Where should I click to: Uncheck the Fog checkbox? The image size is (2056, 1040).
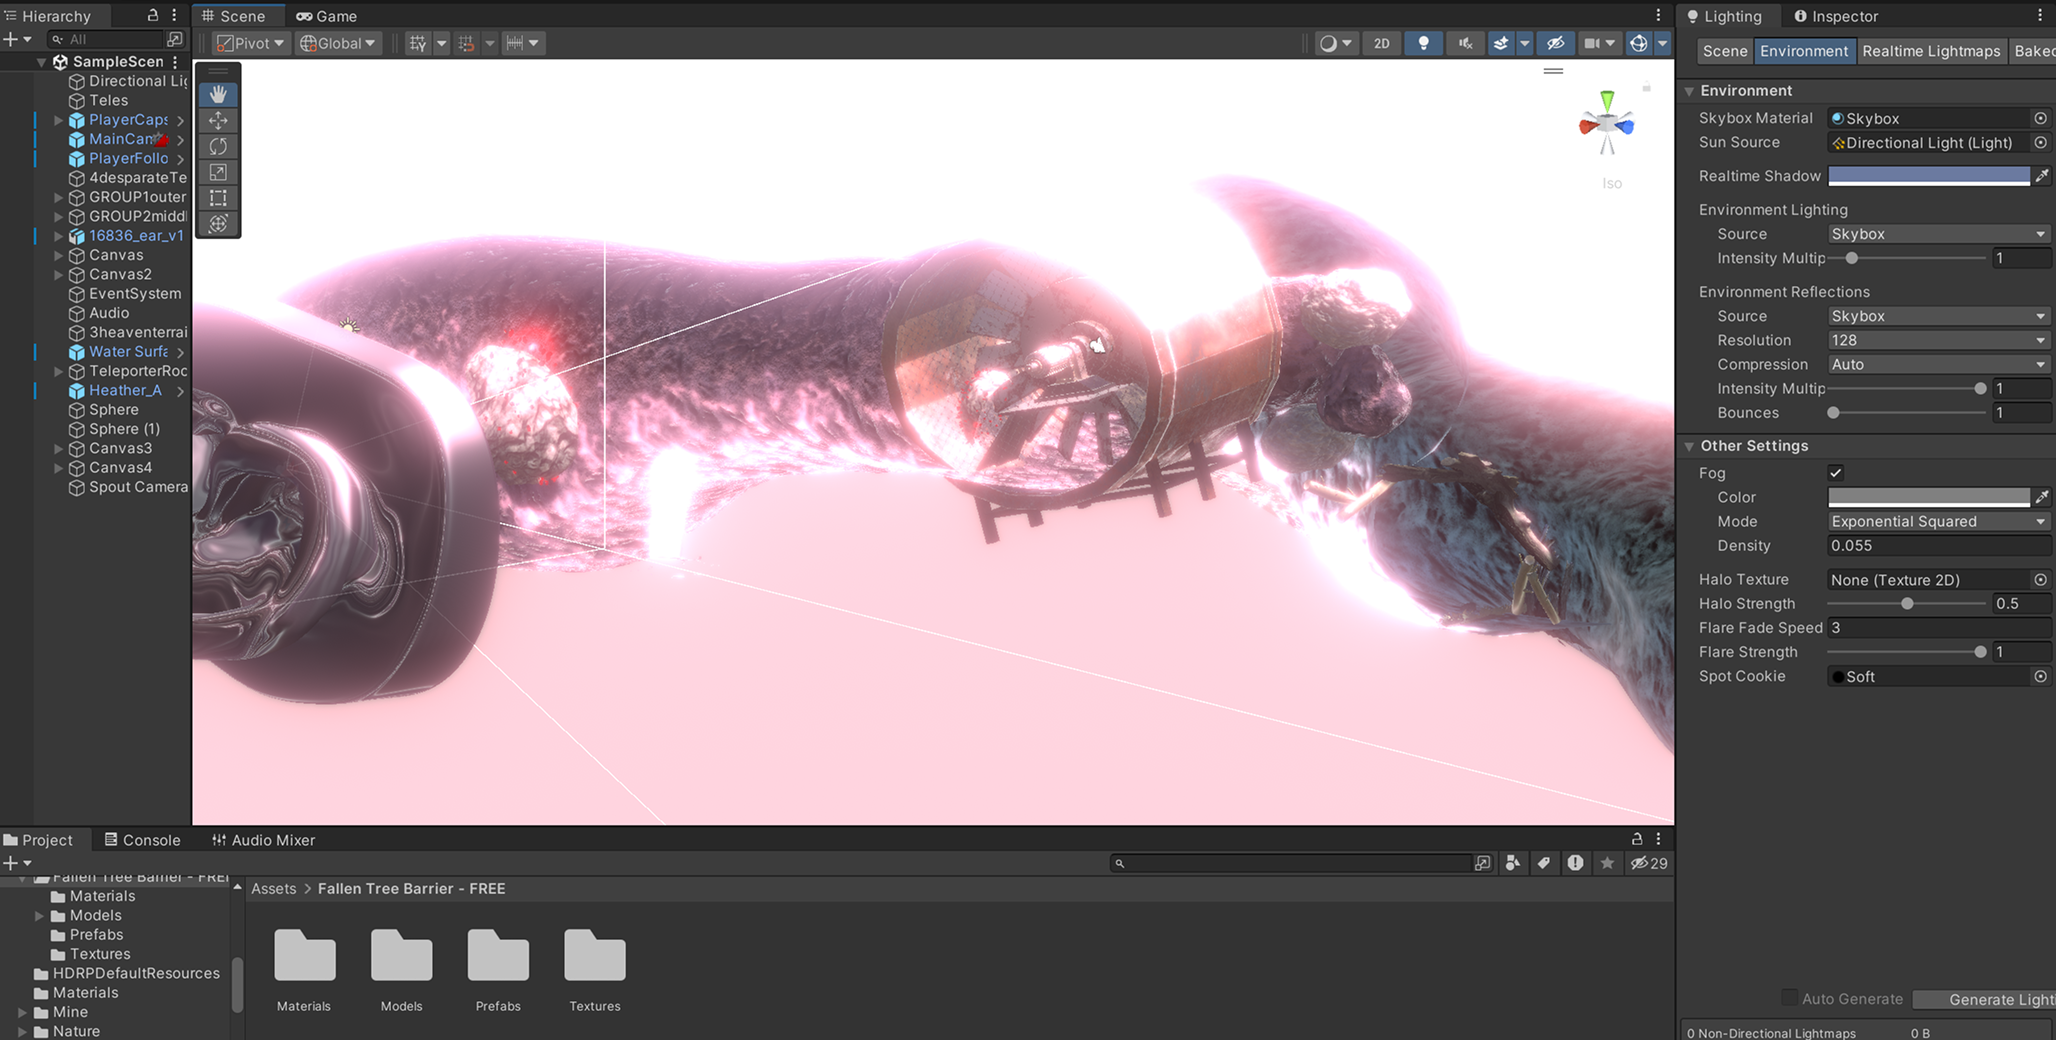1836,473
